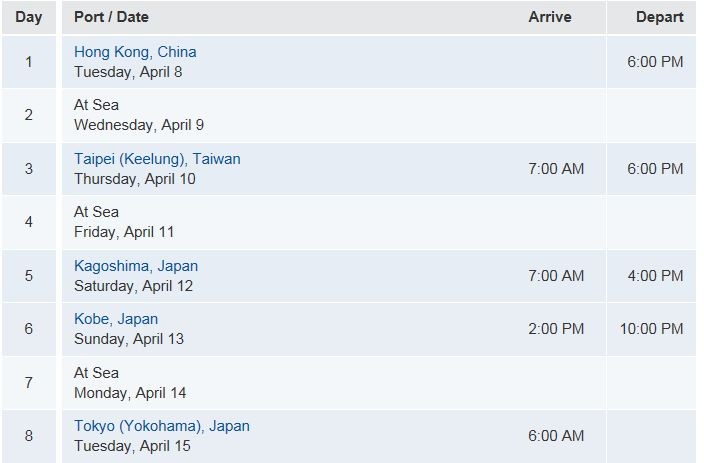The height and width of the screenshot is (463, 704).
Task: Select the At Sea Wednesday, April 9 row
Action: (349, 115)
